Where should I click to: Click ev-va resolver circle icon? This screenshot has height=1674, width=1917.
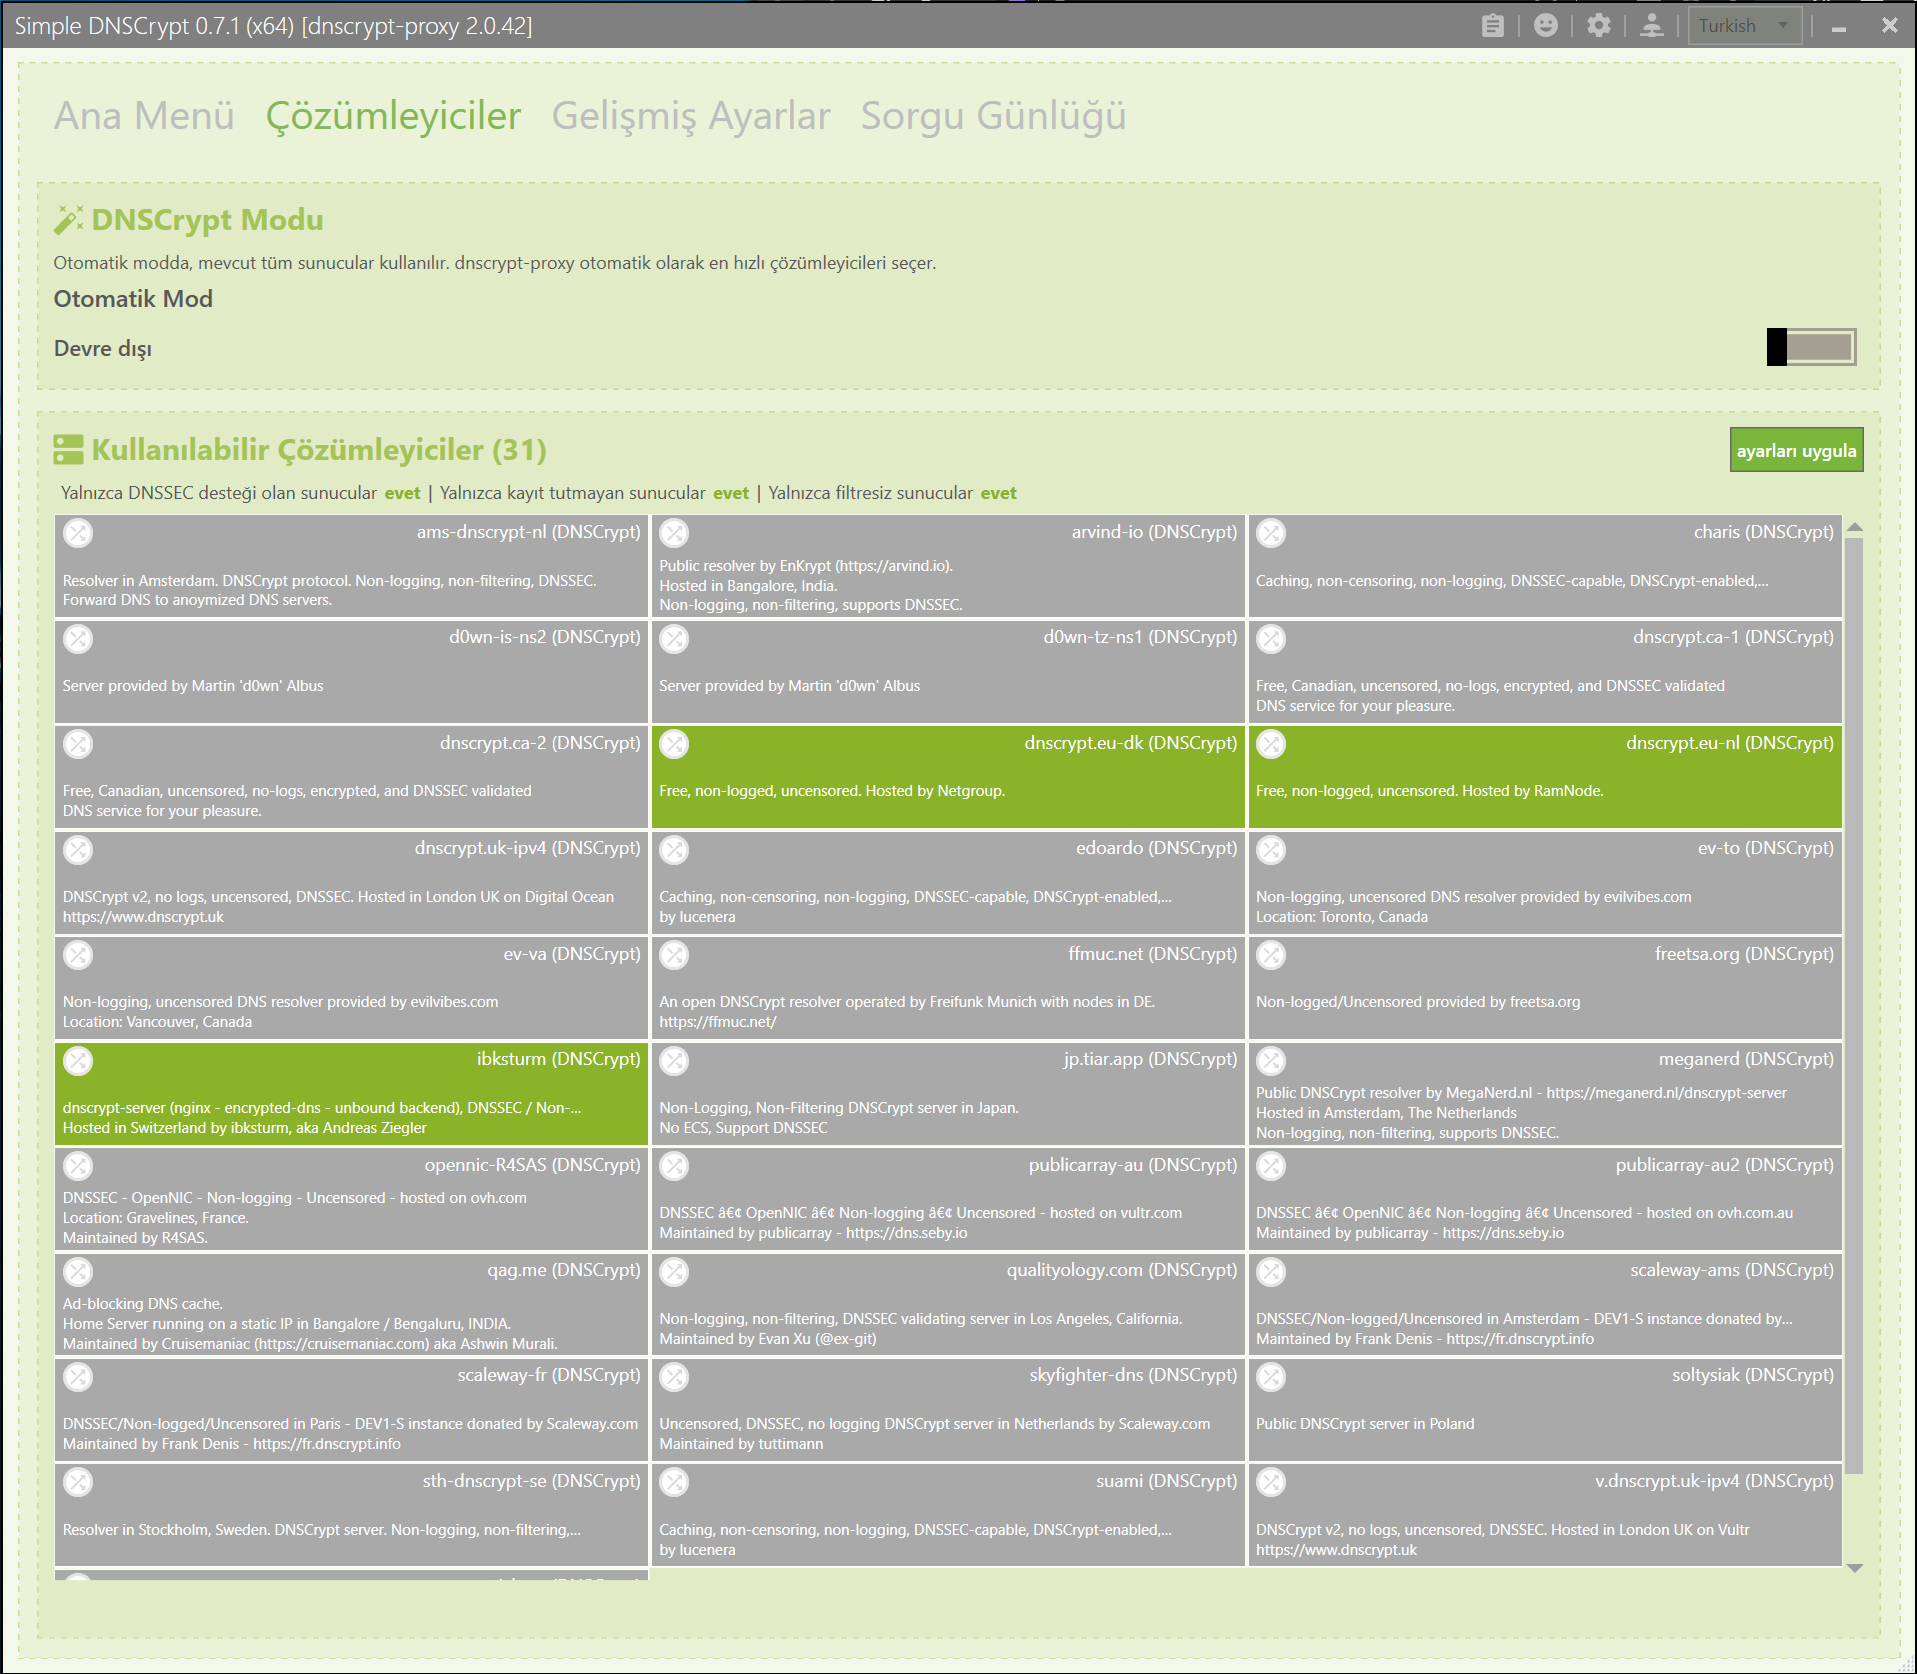(x=78, y=955)
